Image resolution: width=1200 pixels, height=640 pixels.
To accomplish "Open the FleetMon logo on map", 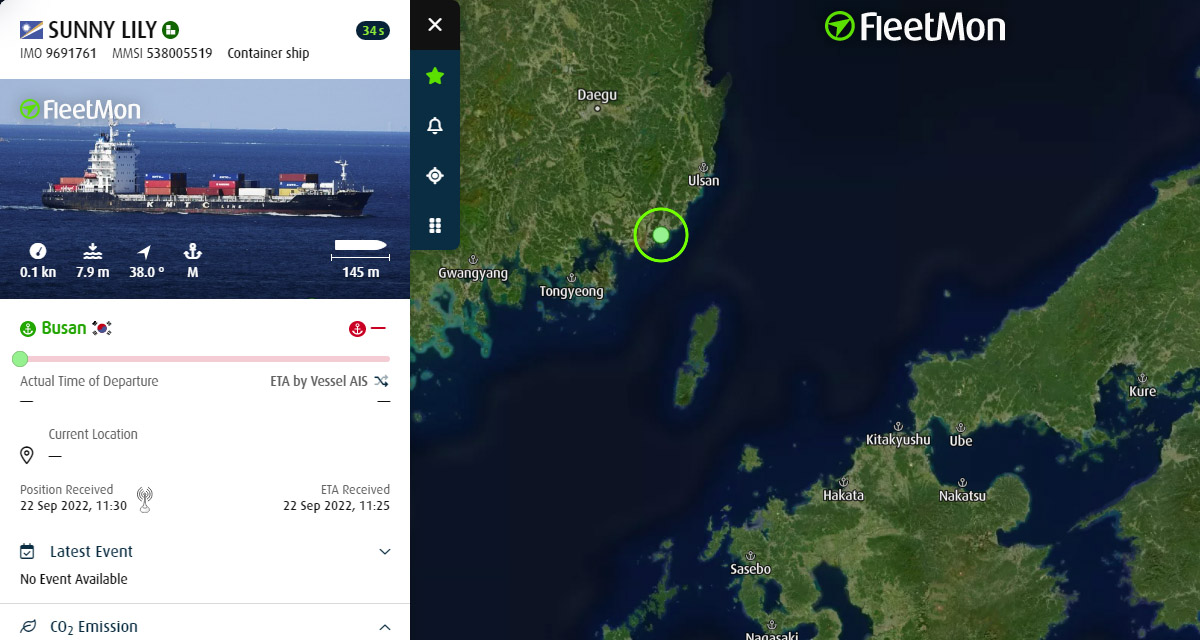I will point(915,27).
